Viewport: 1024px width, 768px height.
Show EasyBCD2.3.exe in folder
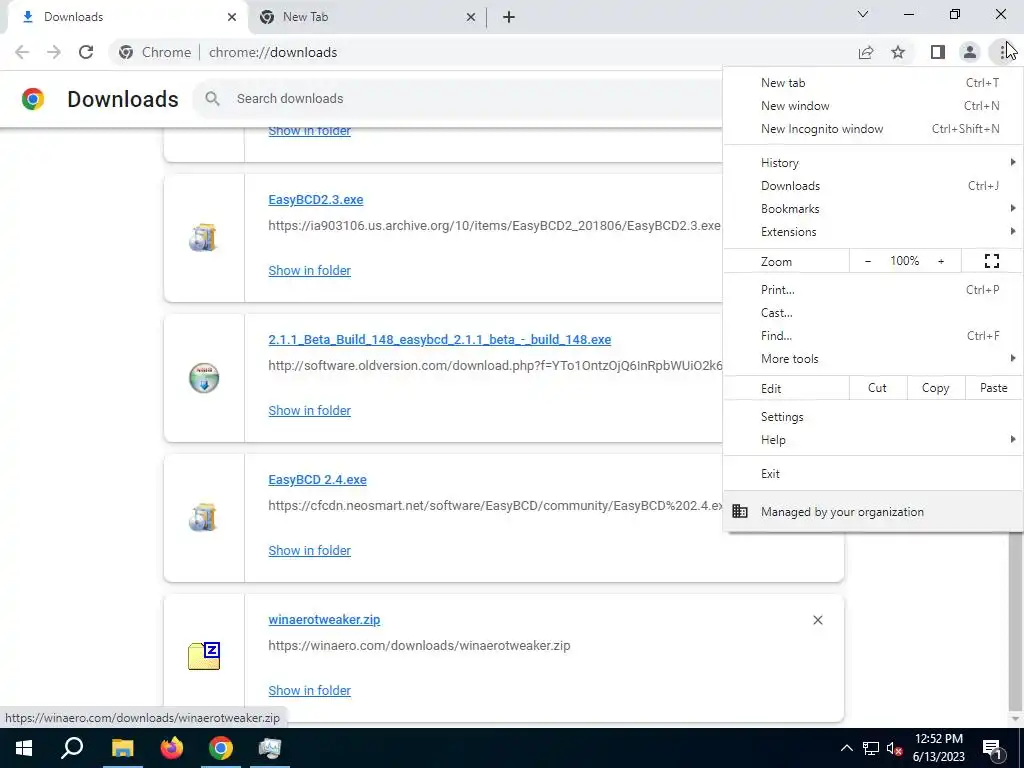(310, 270)
